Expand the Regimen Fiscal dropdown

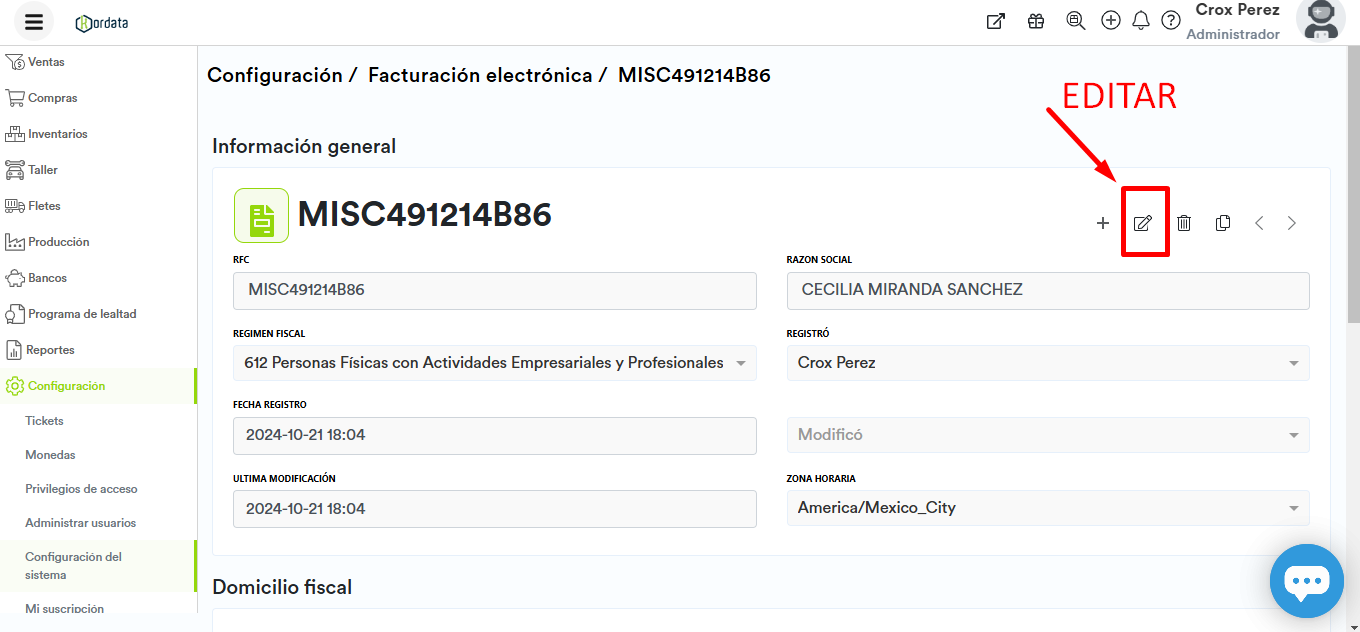[x=741, y=363]
